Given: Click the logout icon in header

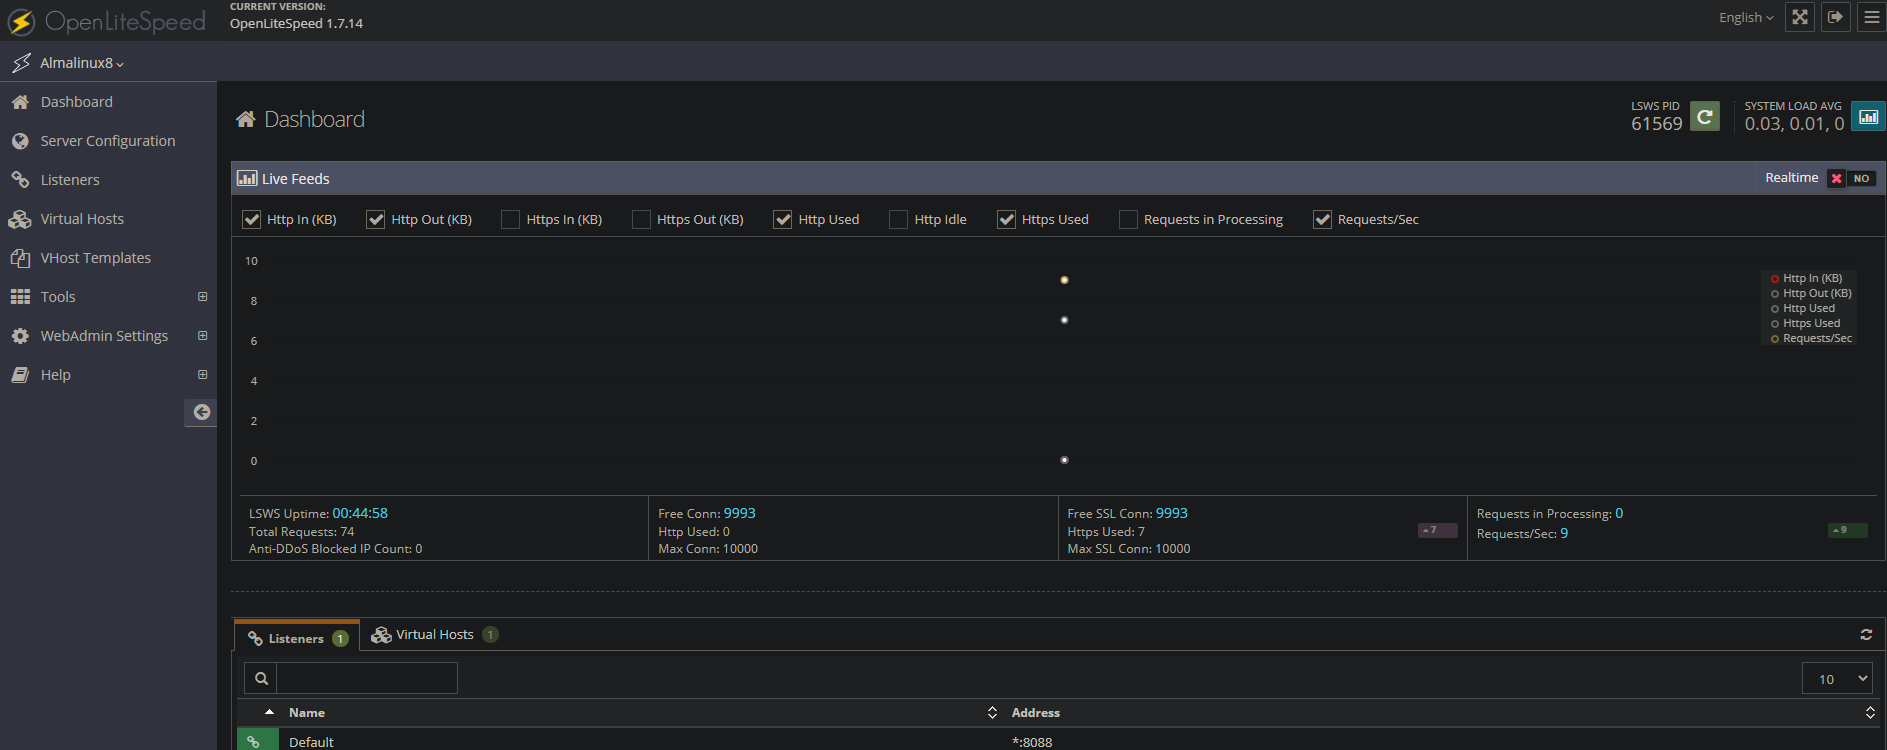Looking at the screenshot, I should click(1836, 17).
